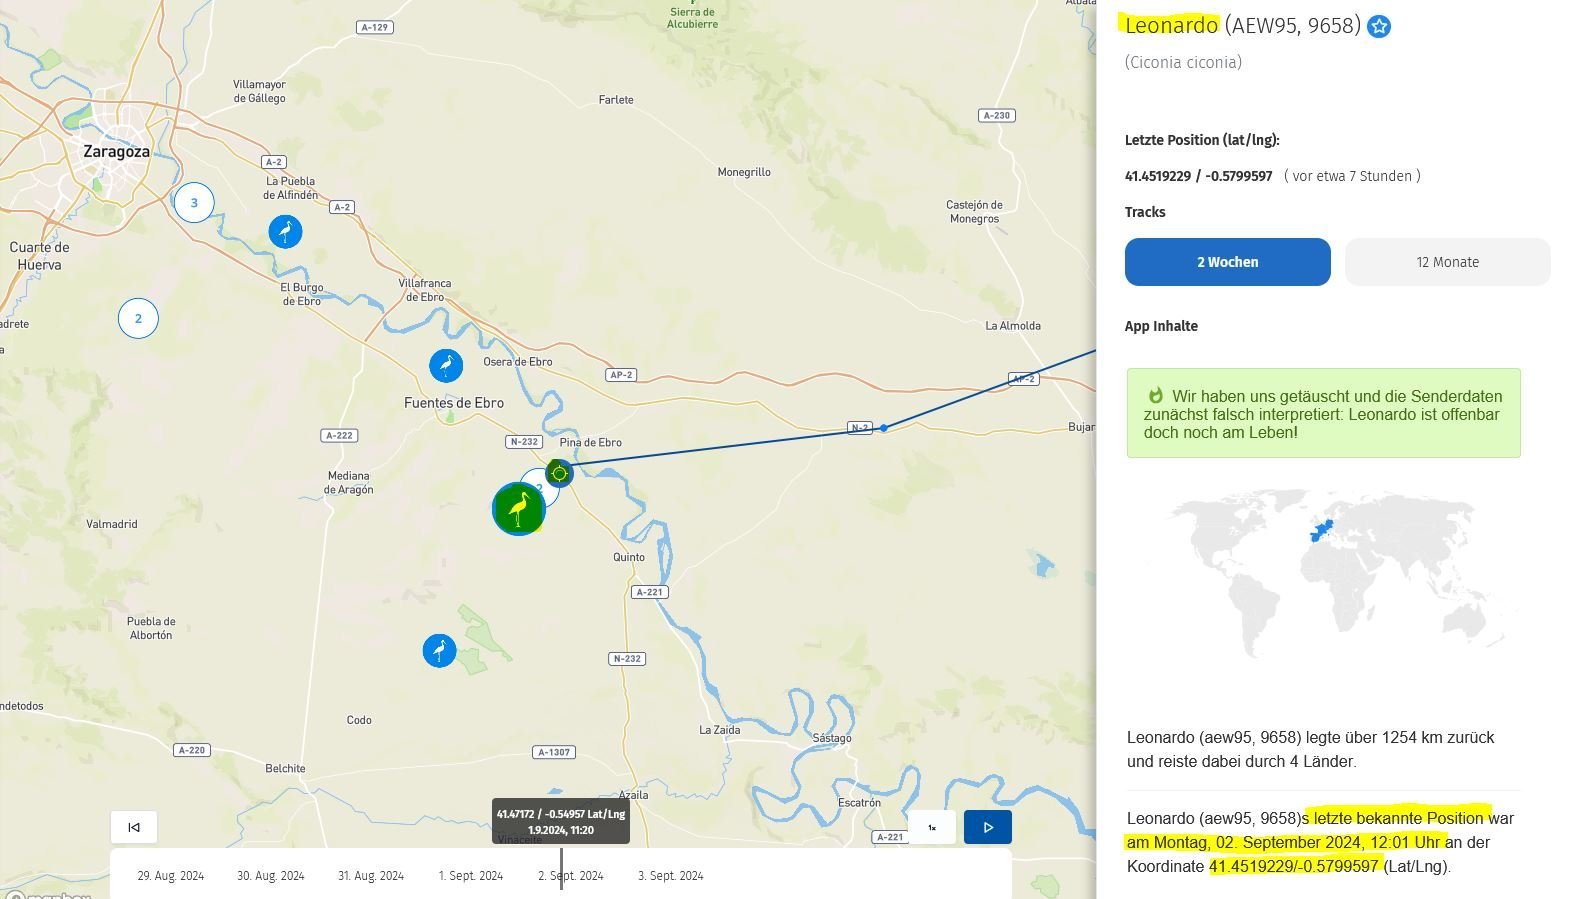Click stork marker near La Puebla de Alfindén
1570x899 pixels.
click(285, 232)
